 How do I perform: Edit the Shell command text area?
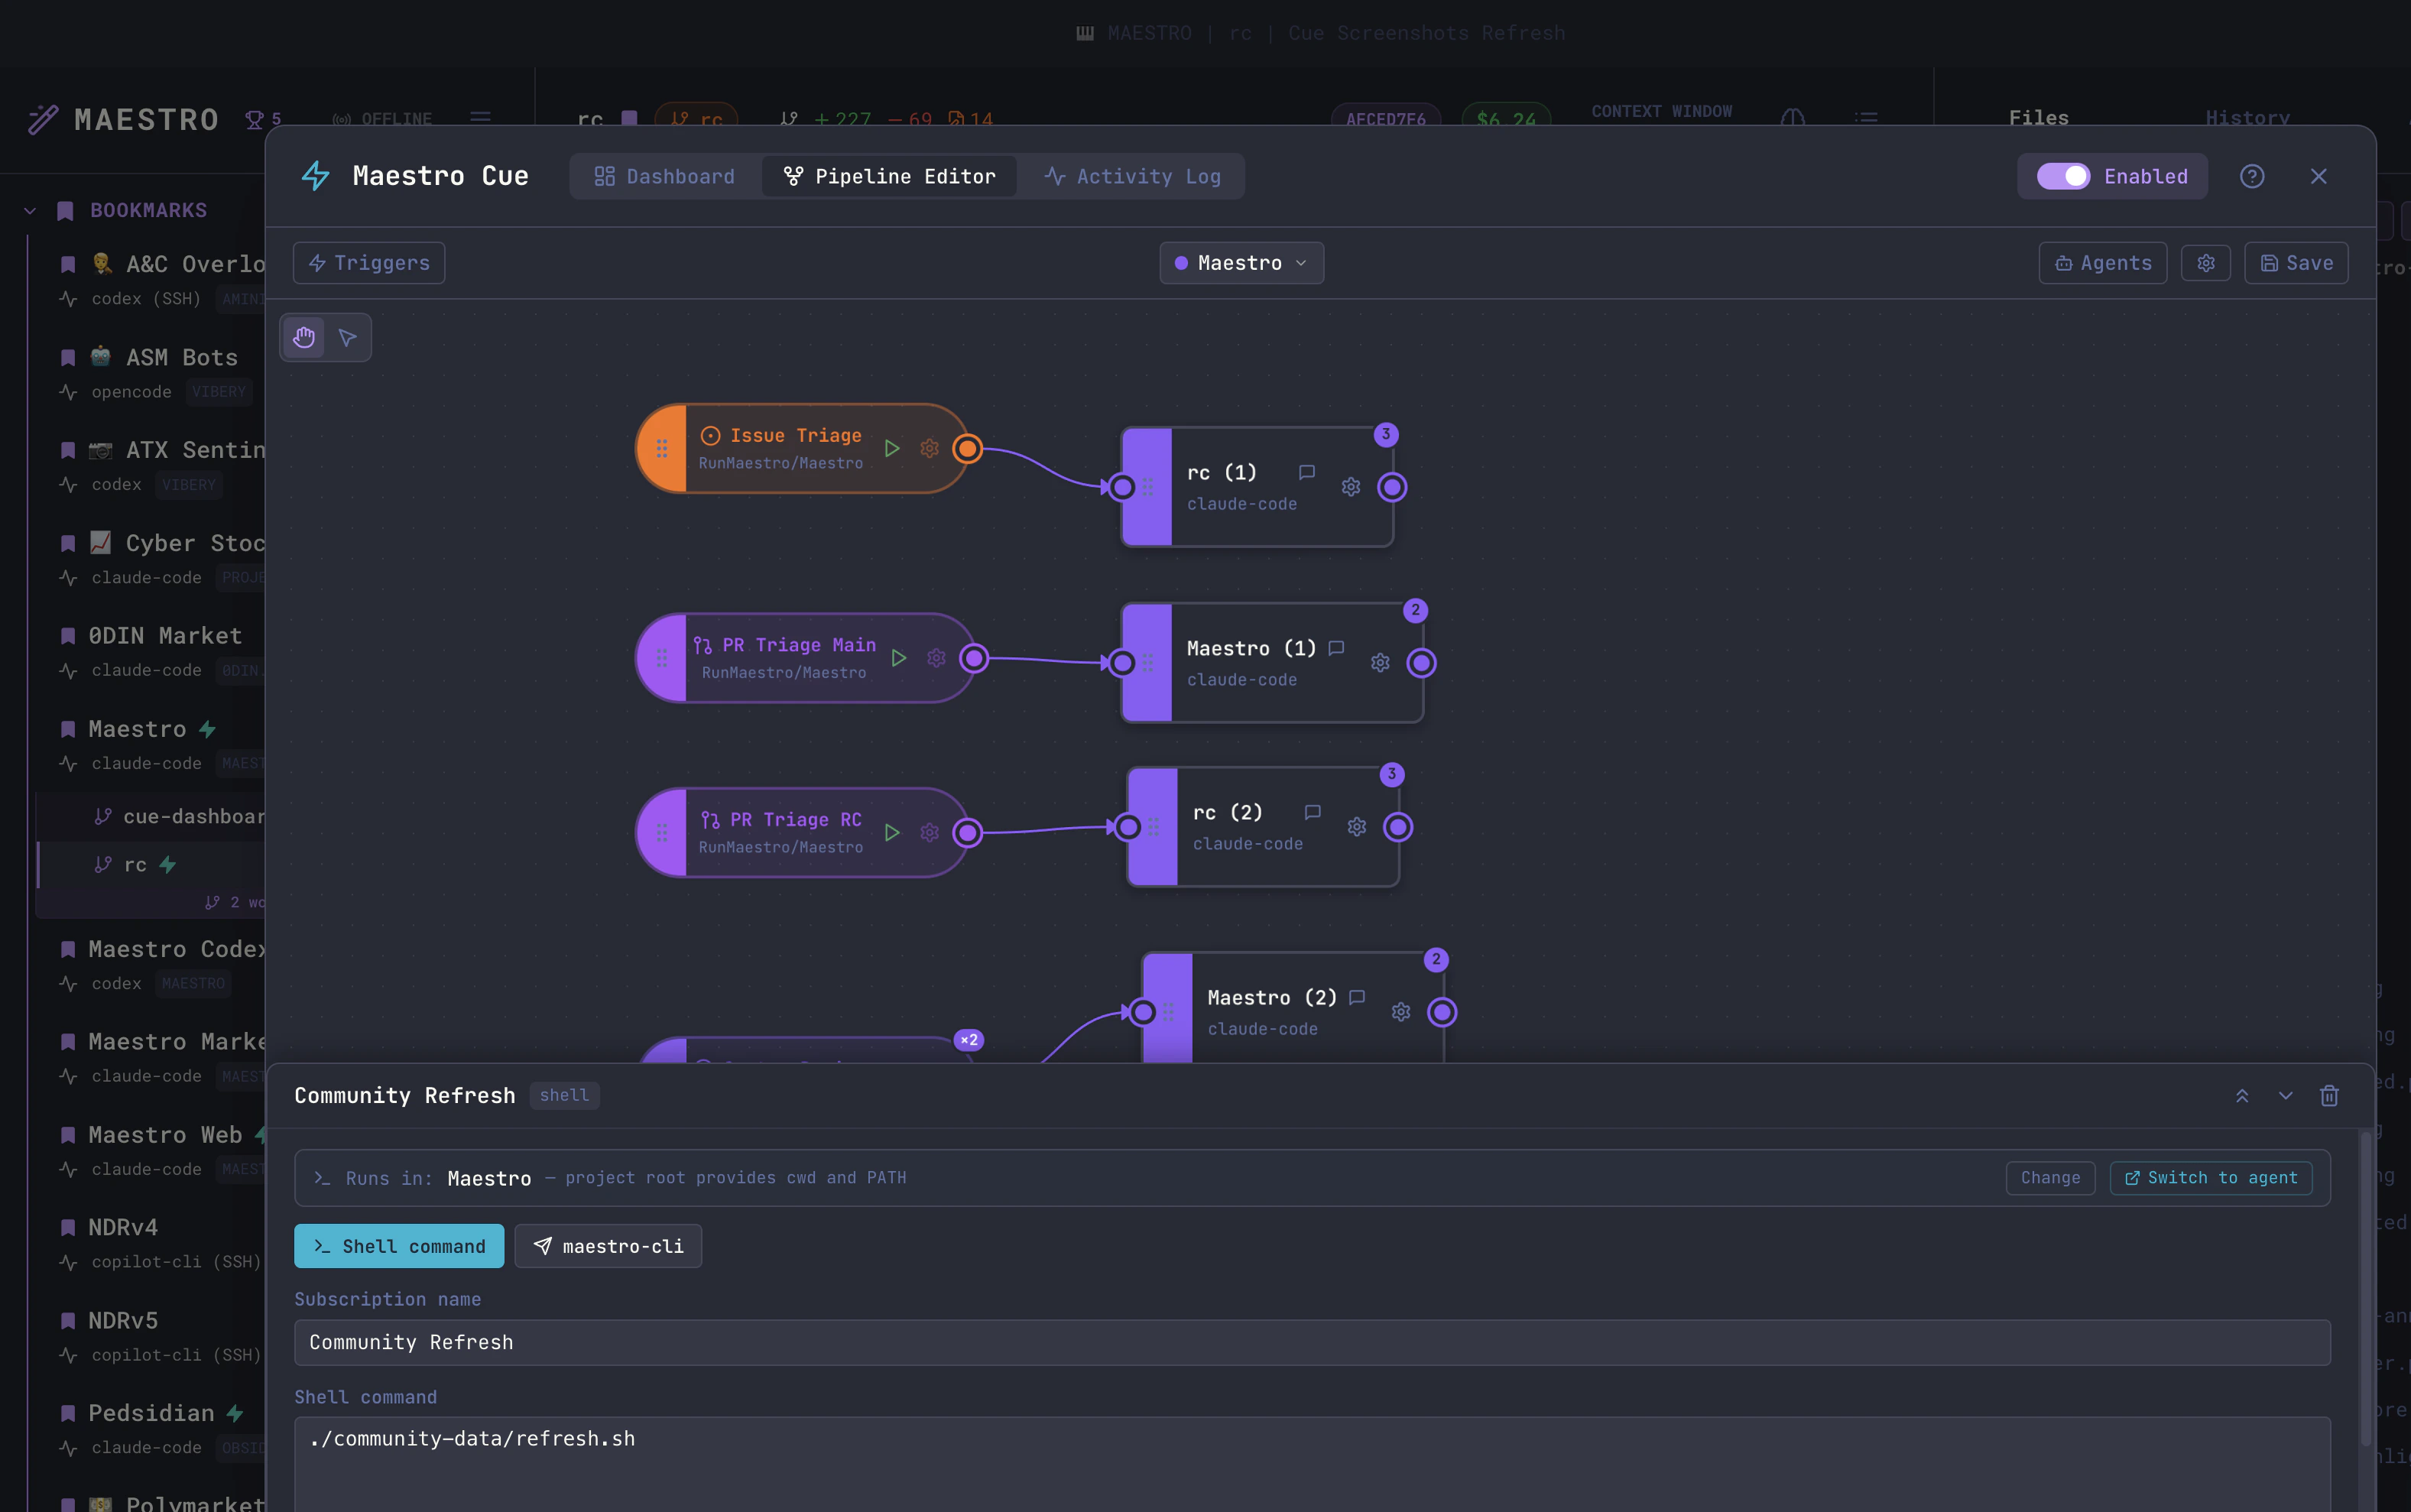coord(1312,1464)
